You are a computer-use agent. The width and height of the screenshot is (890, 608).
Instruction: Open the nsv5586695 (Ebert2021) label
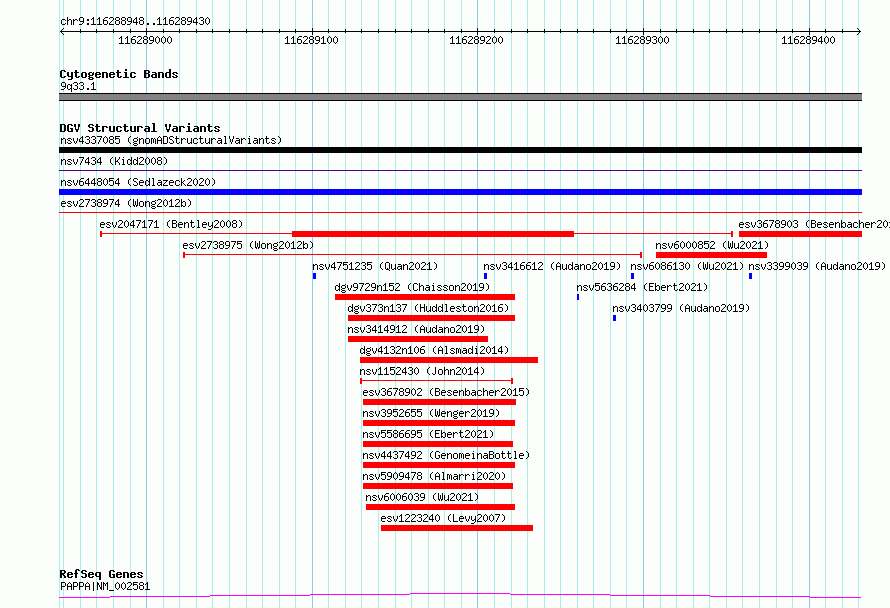tap(429, 434)
